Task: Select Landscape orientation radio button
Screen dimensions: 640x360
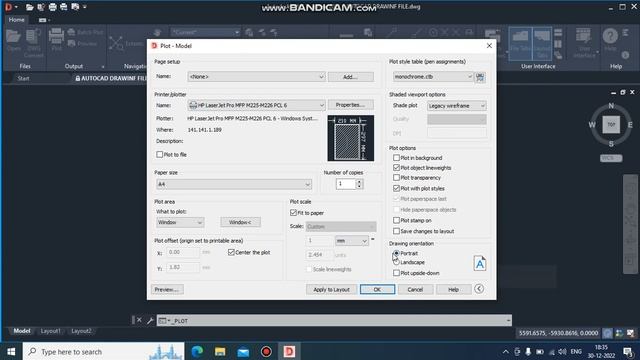Action: click(x=396, y=262)
